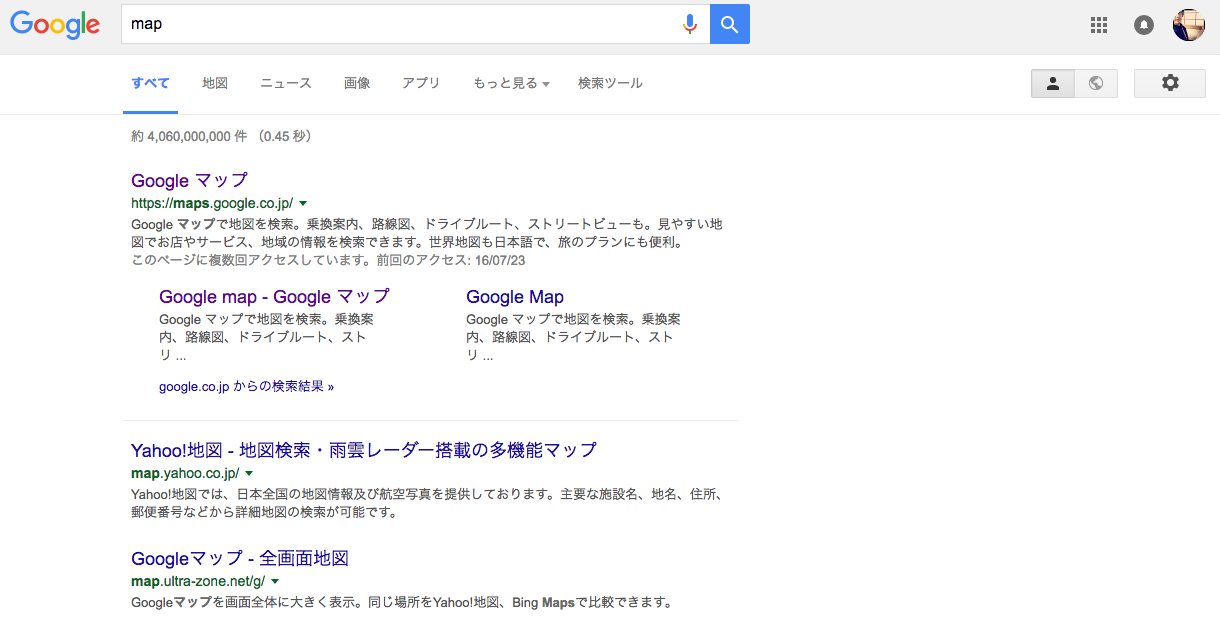Start voice search with microphone icon

[690, 24]
